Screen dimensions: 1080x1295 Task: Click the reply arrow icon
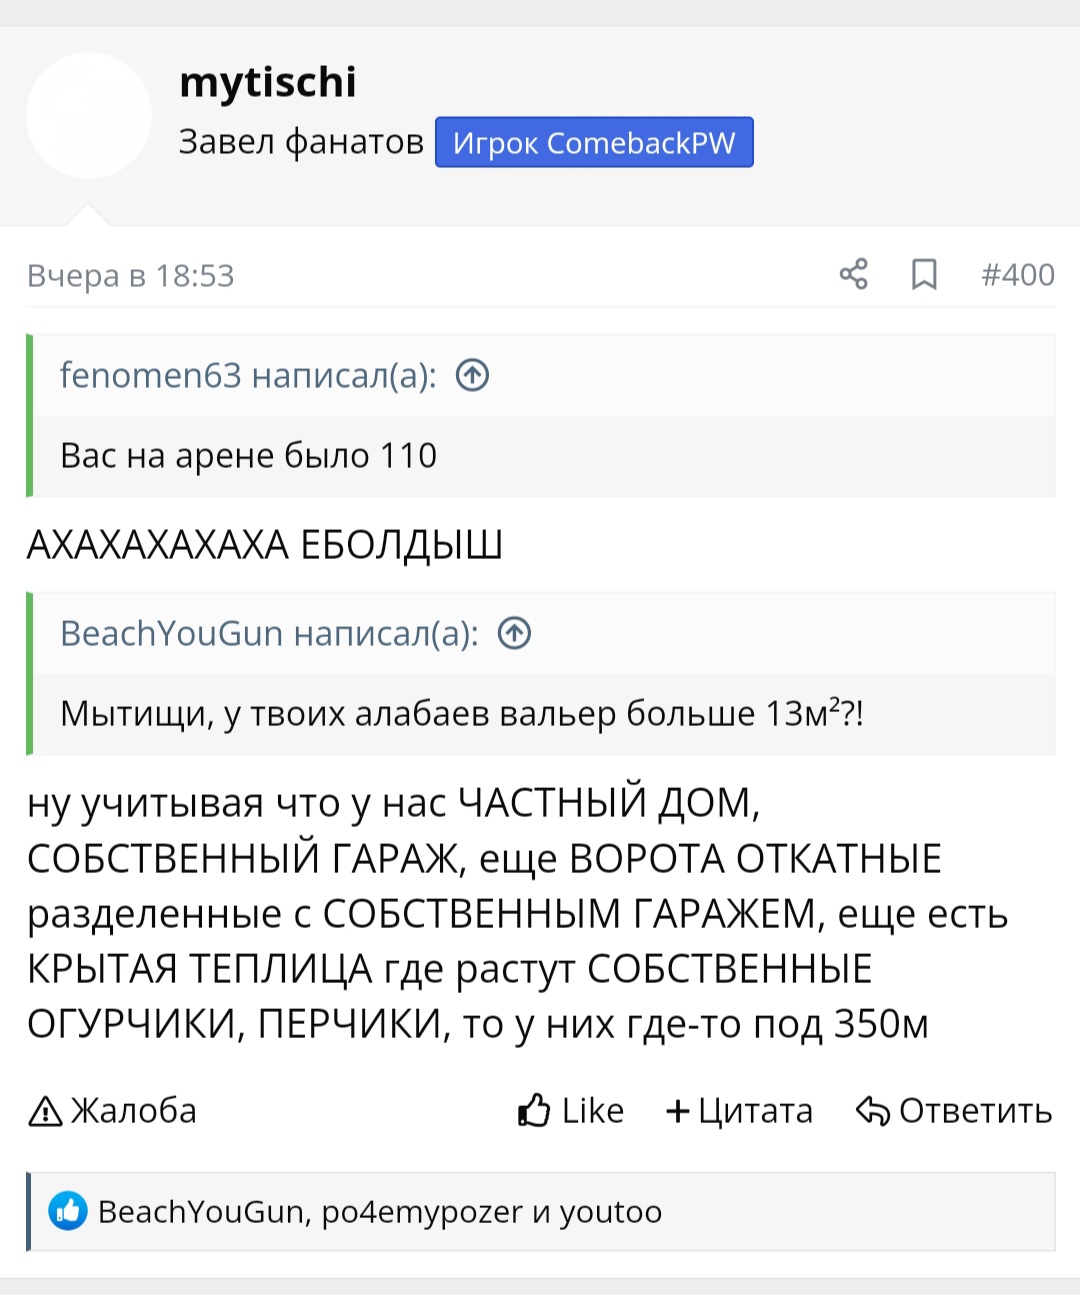(872, 1111)
